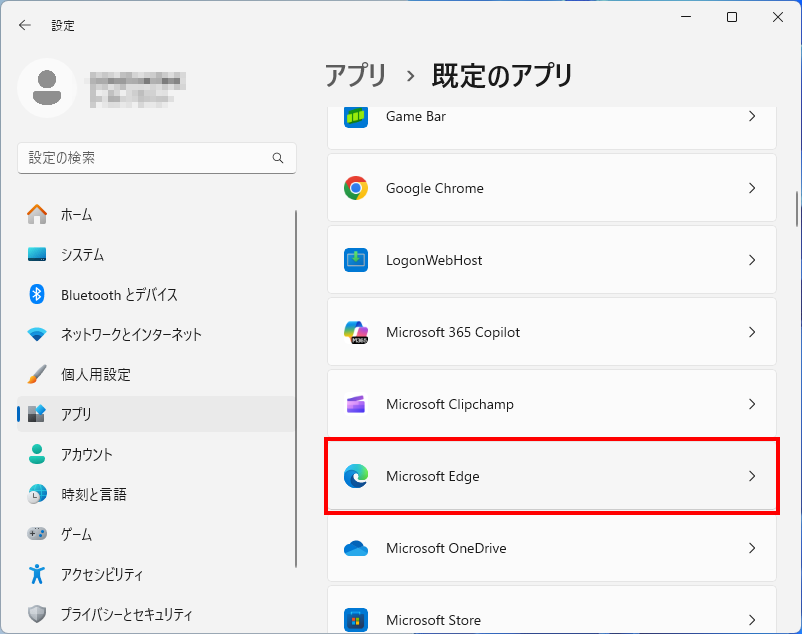Click the Microsoft OneDrive cloud icon
The width and height of the screenshot is (802, 634).
pyautogui.click(x=356, y=548)
